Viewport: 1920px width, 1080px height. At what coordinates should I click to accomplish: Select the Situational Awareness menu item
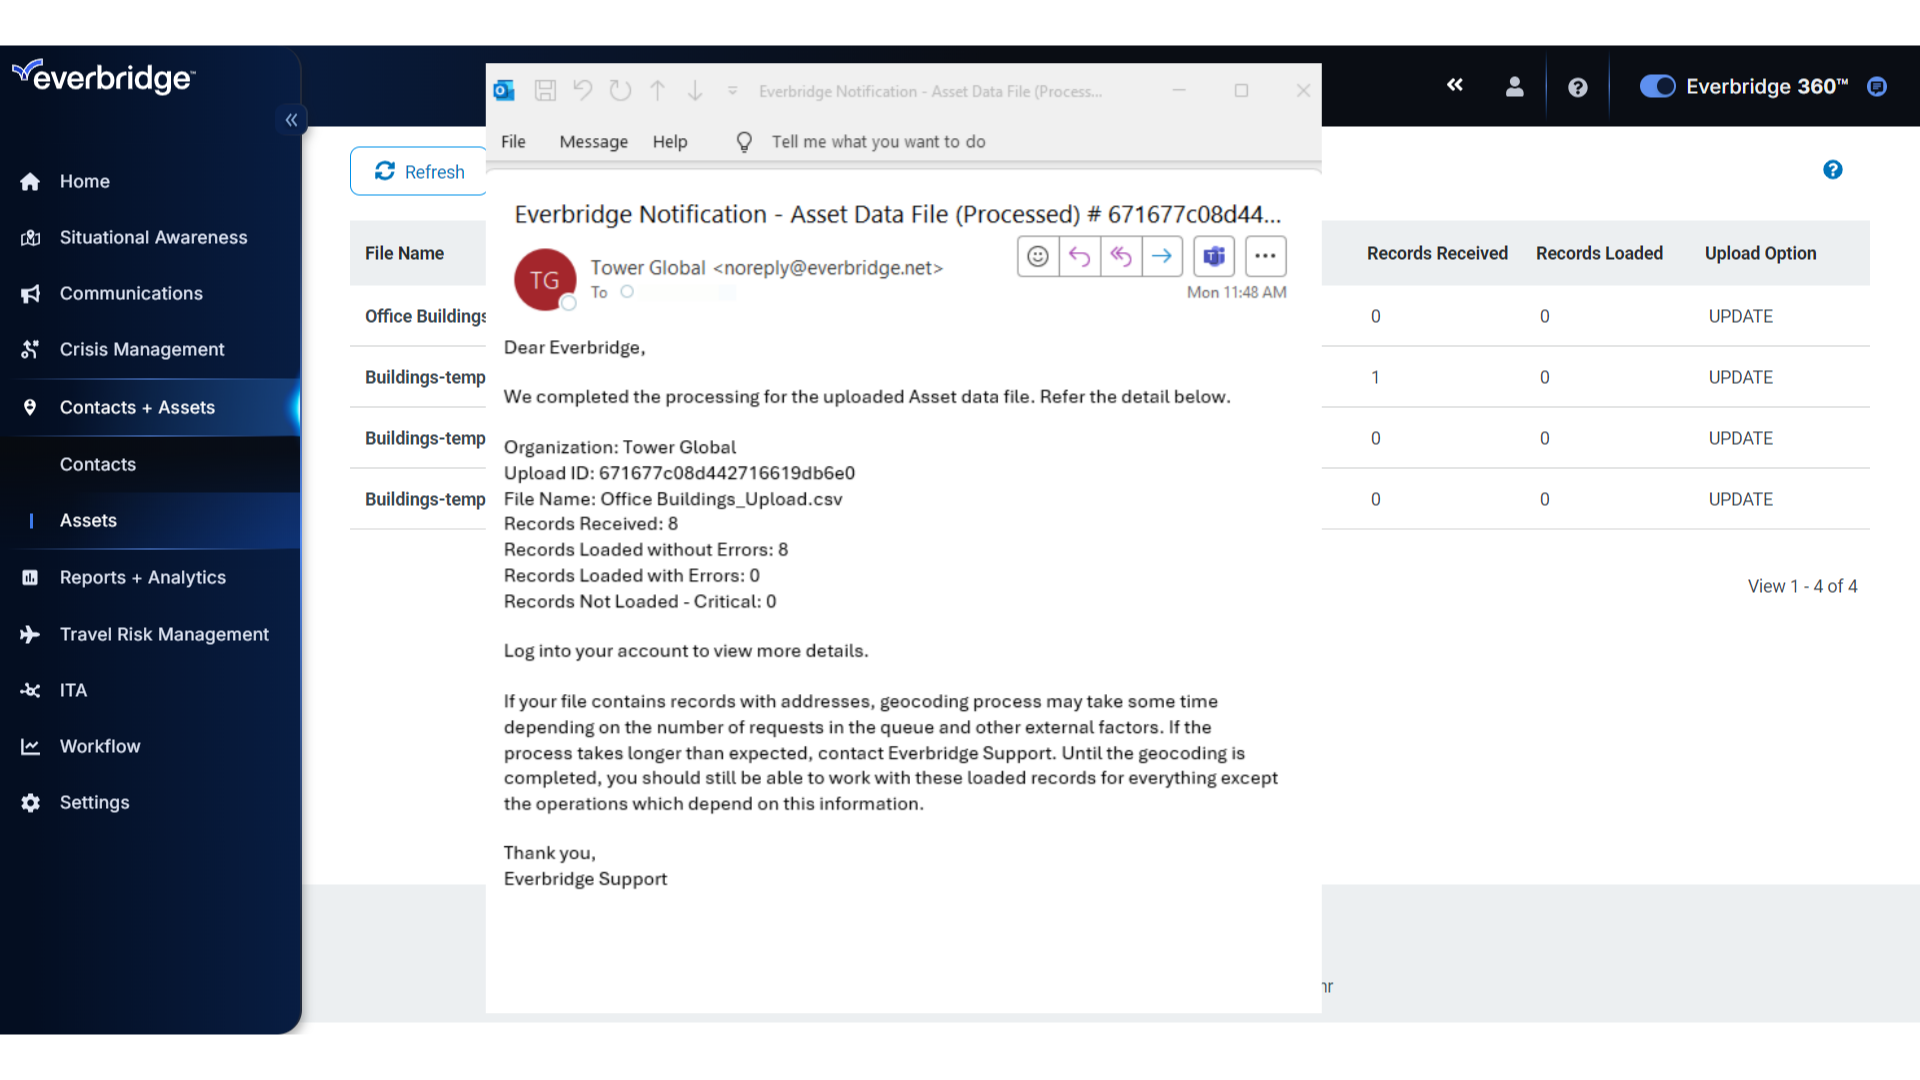click(153, 237)
